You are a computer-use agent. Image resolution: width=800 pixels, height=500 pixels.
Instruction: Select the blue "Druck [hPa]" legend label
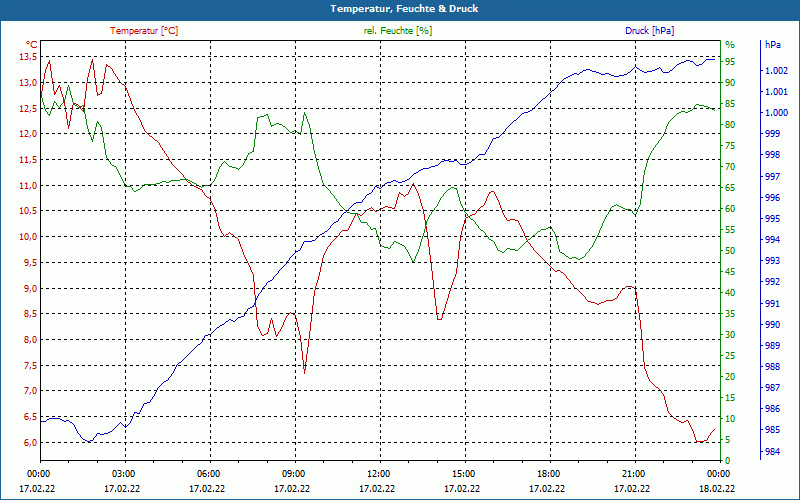[x=649, y=31]
